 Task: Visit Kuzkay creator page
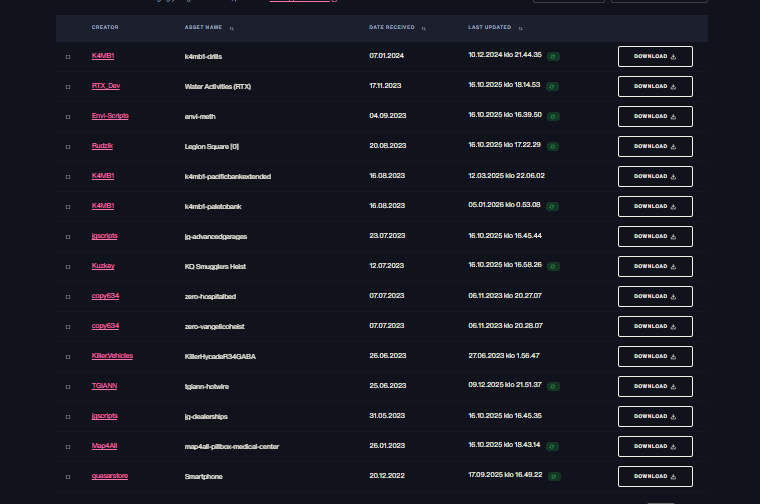(x=103, y=267)
